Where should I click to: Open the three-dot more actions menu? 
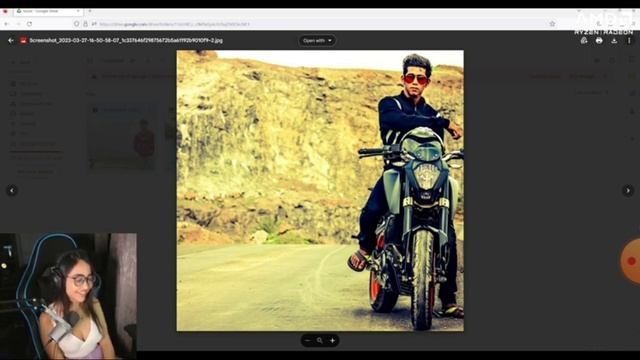tap(629, 40)
